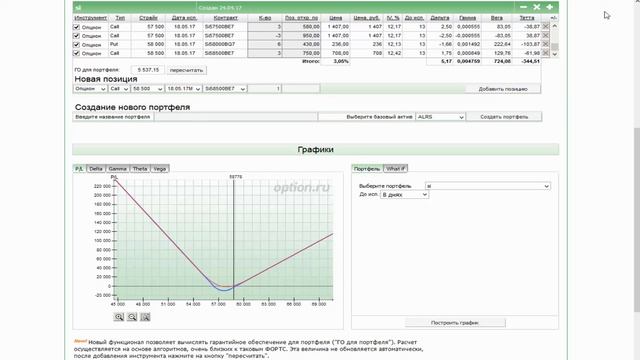Switch to the P/L chart tab
This screenshot has height=360, width=640.
pos(79,169)
